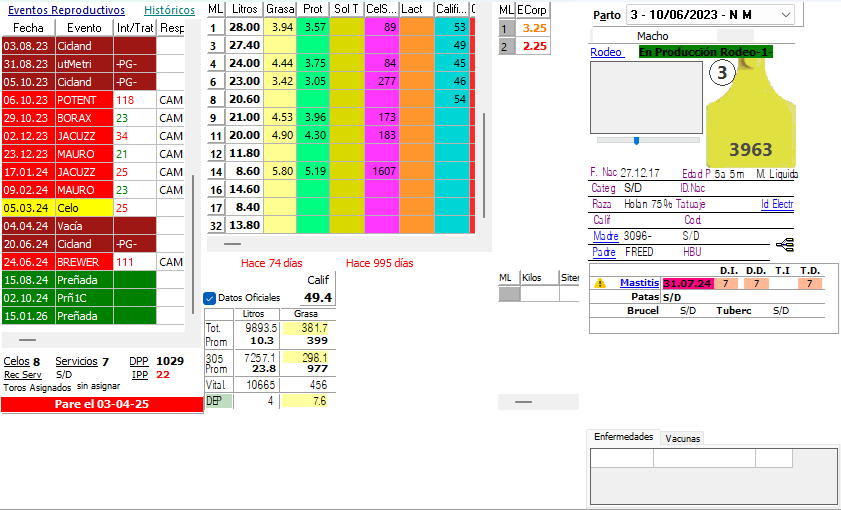Open the Mastitis link
Image resolution: width=841 pixels, height=510 pixels.
639,283
